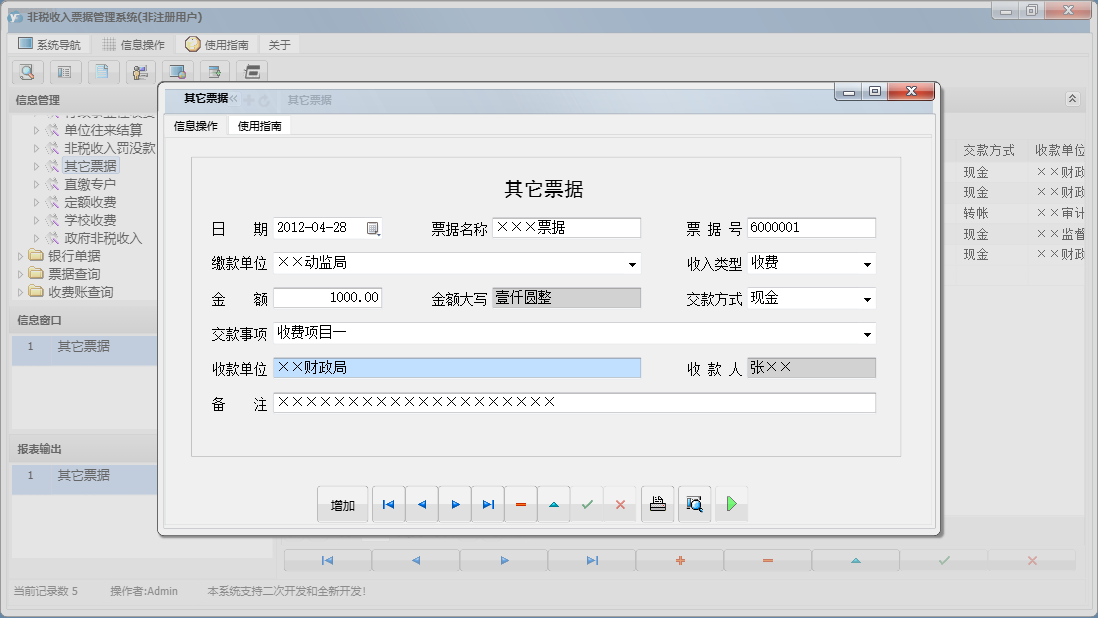This screenshot has height=618, width=1098.
Task: Open the report view icon on the main toolbar
Action: click(x=65, y=72)
